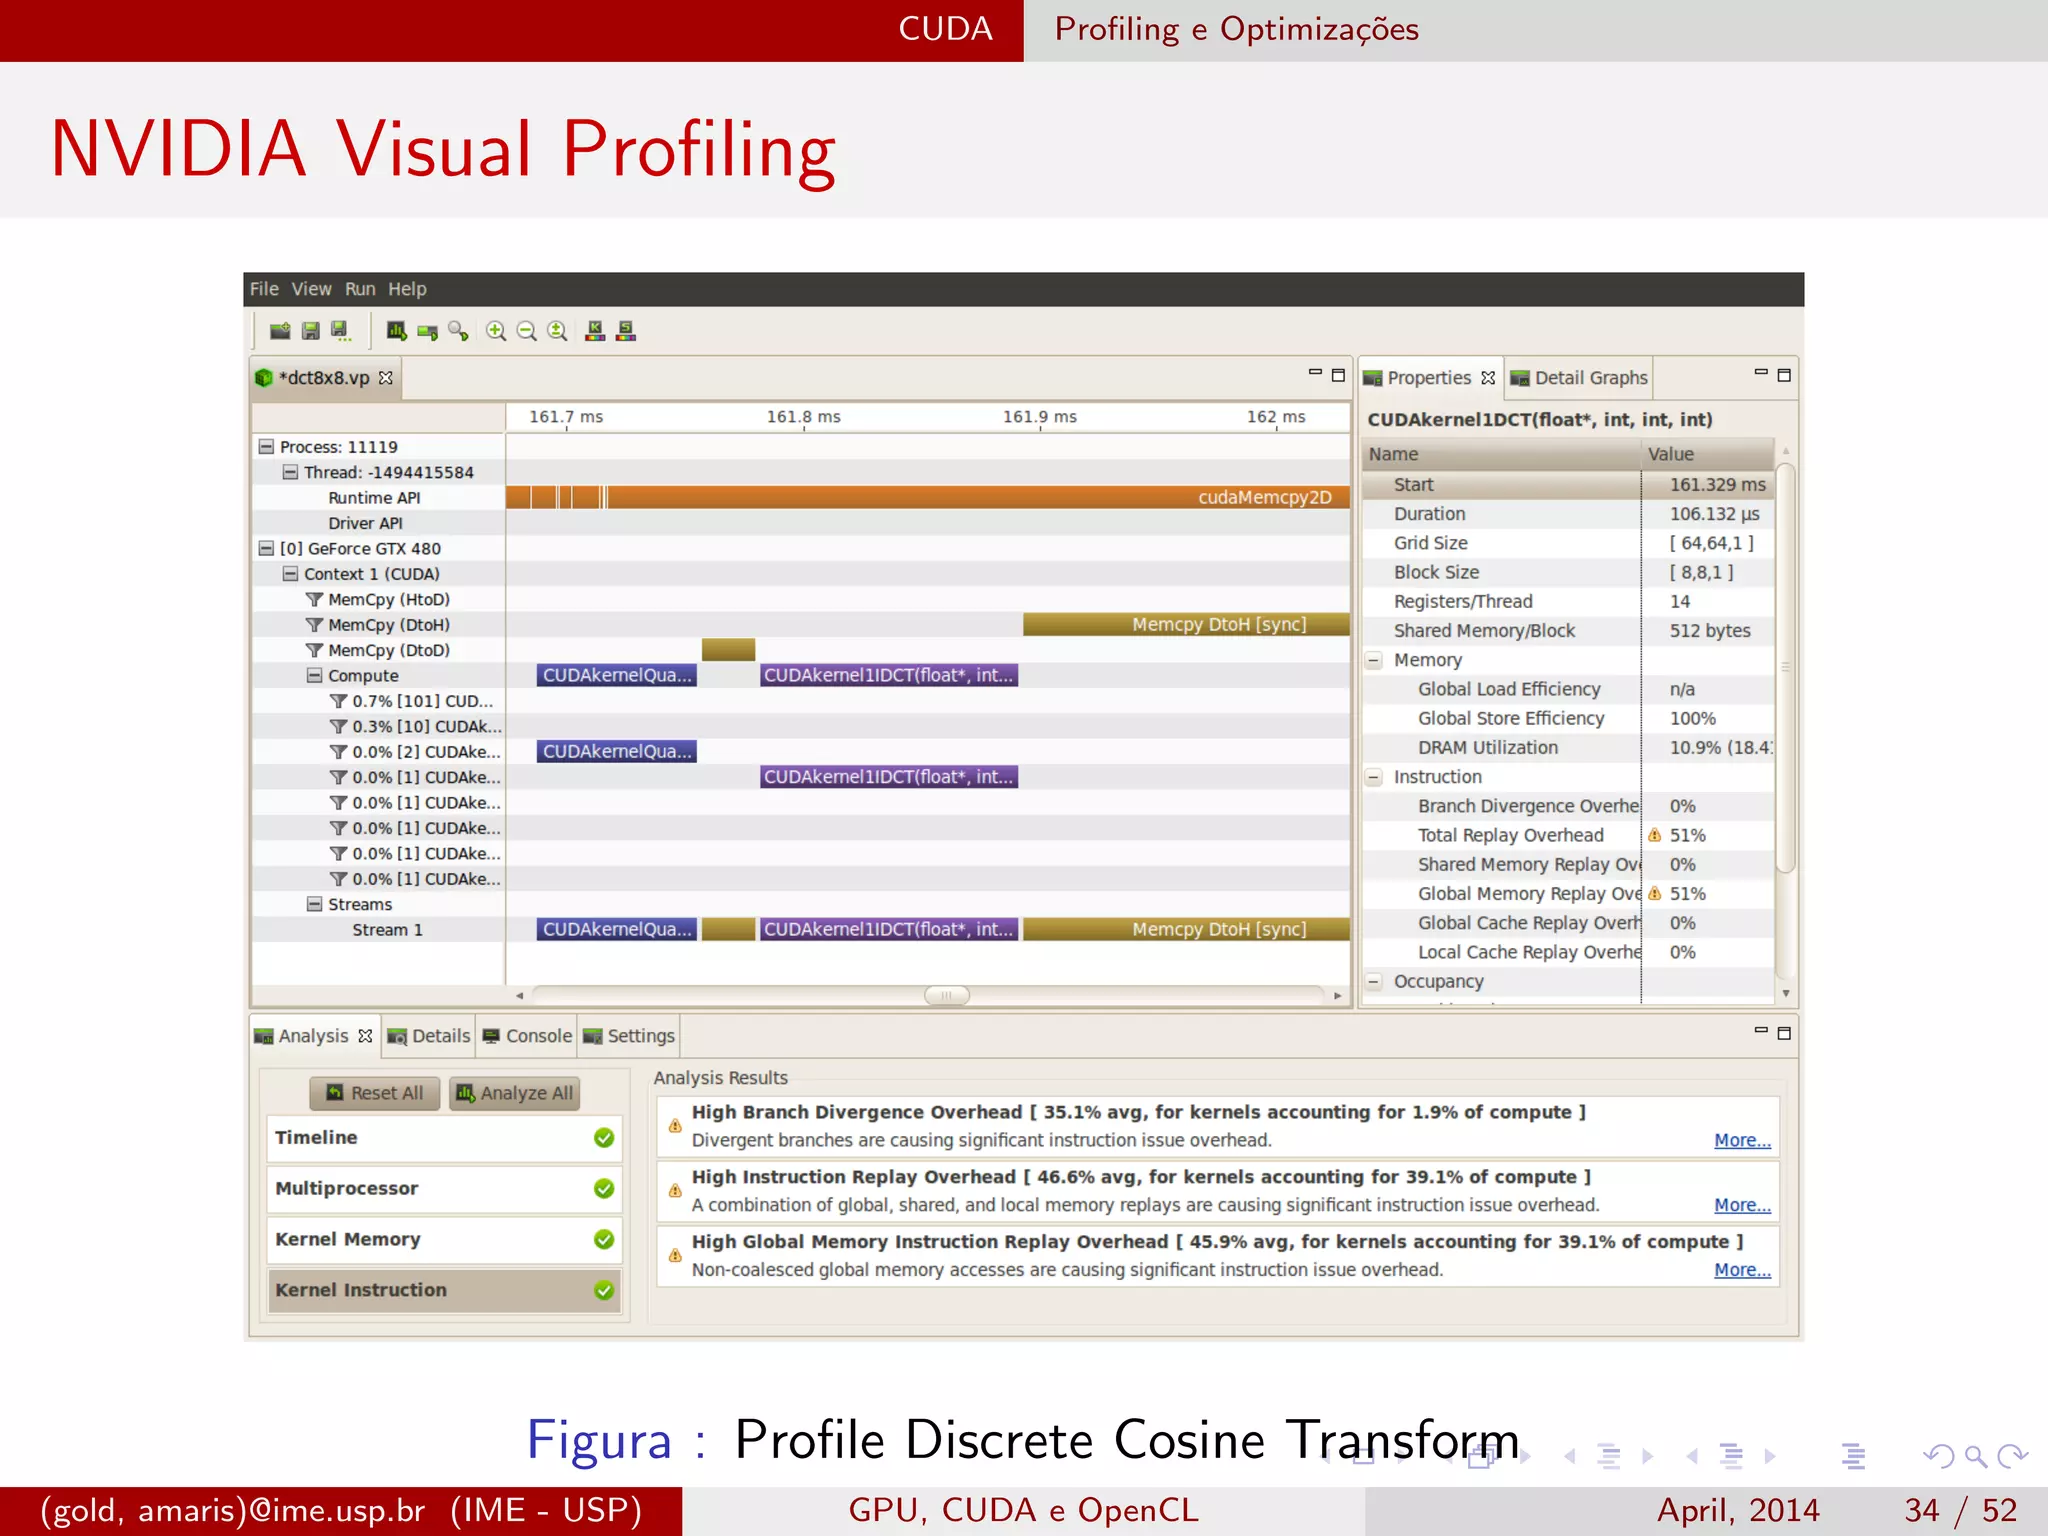Click the New Session toolbar icon
2048x1536 pixels.
point(280,331)
